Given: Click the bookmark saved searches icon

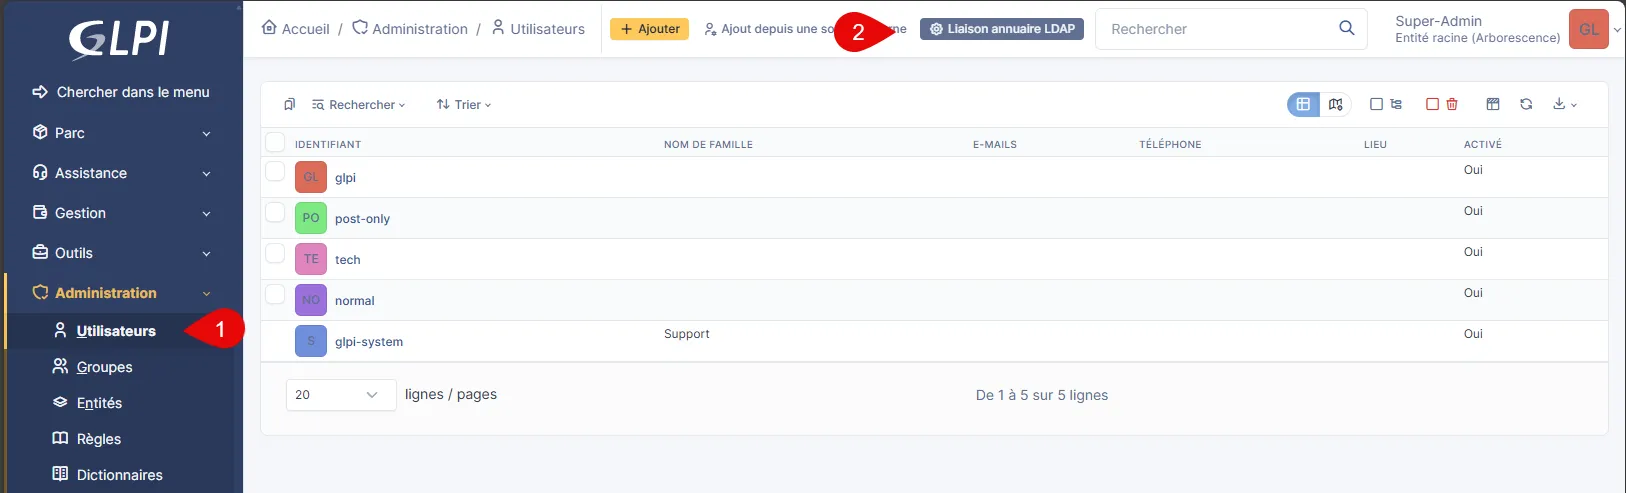Looking at the screenshot, I should click(289, 104).
